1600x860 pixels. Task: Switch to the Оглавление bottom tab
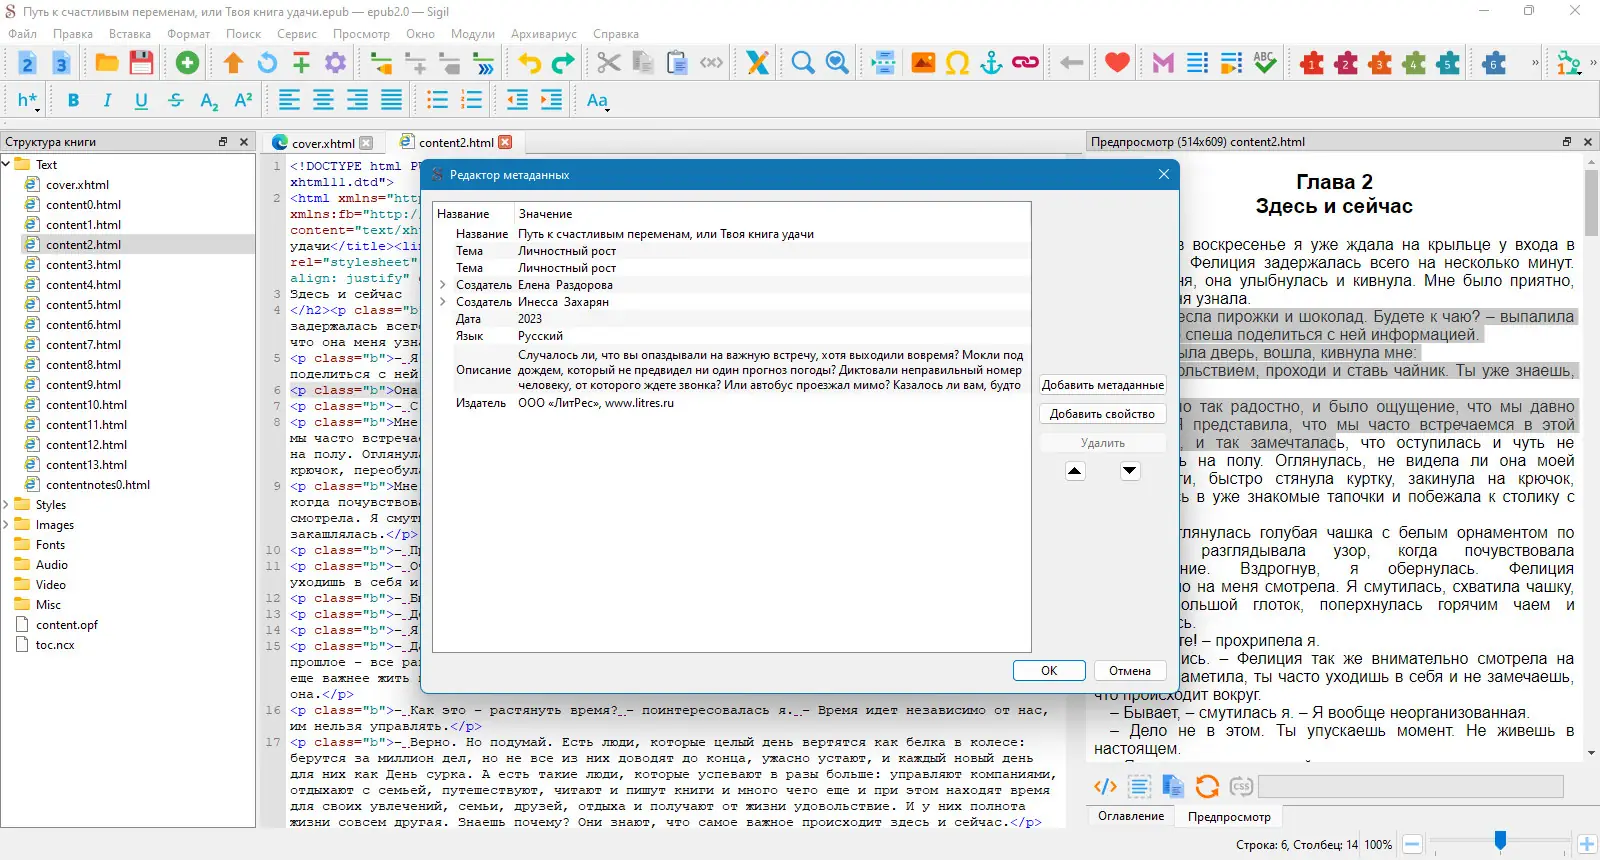point(1131,816)
